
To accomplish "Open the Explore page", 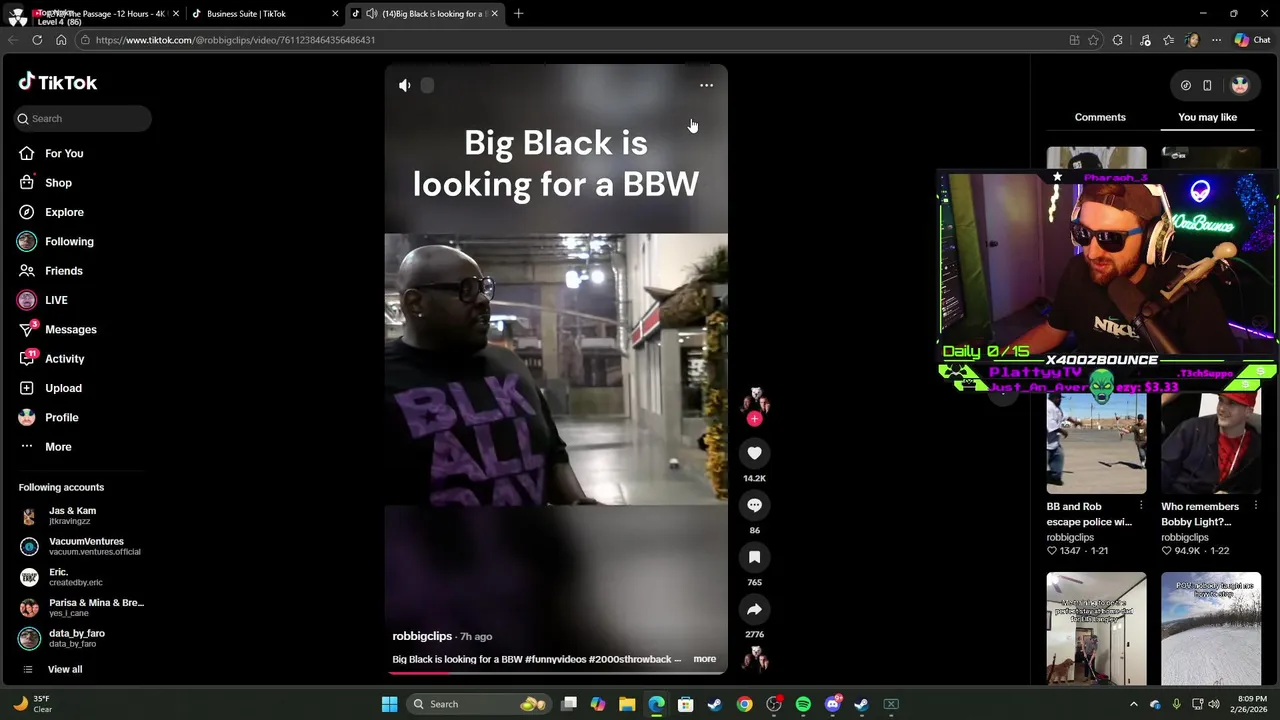I will 64,212.
